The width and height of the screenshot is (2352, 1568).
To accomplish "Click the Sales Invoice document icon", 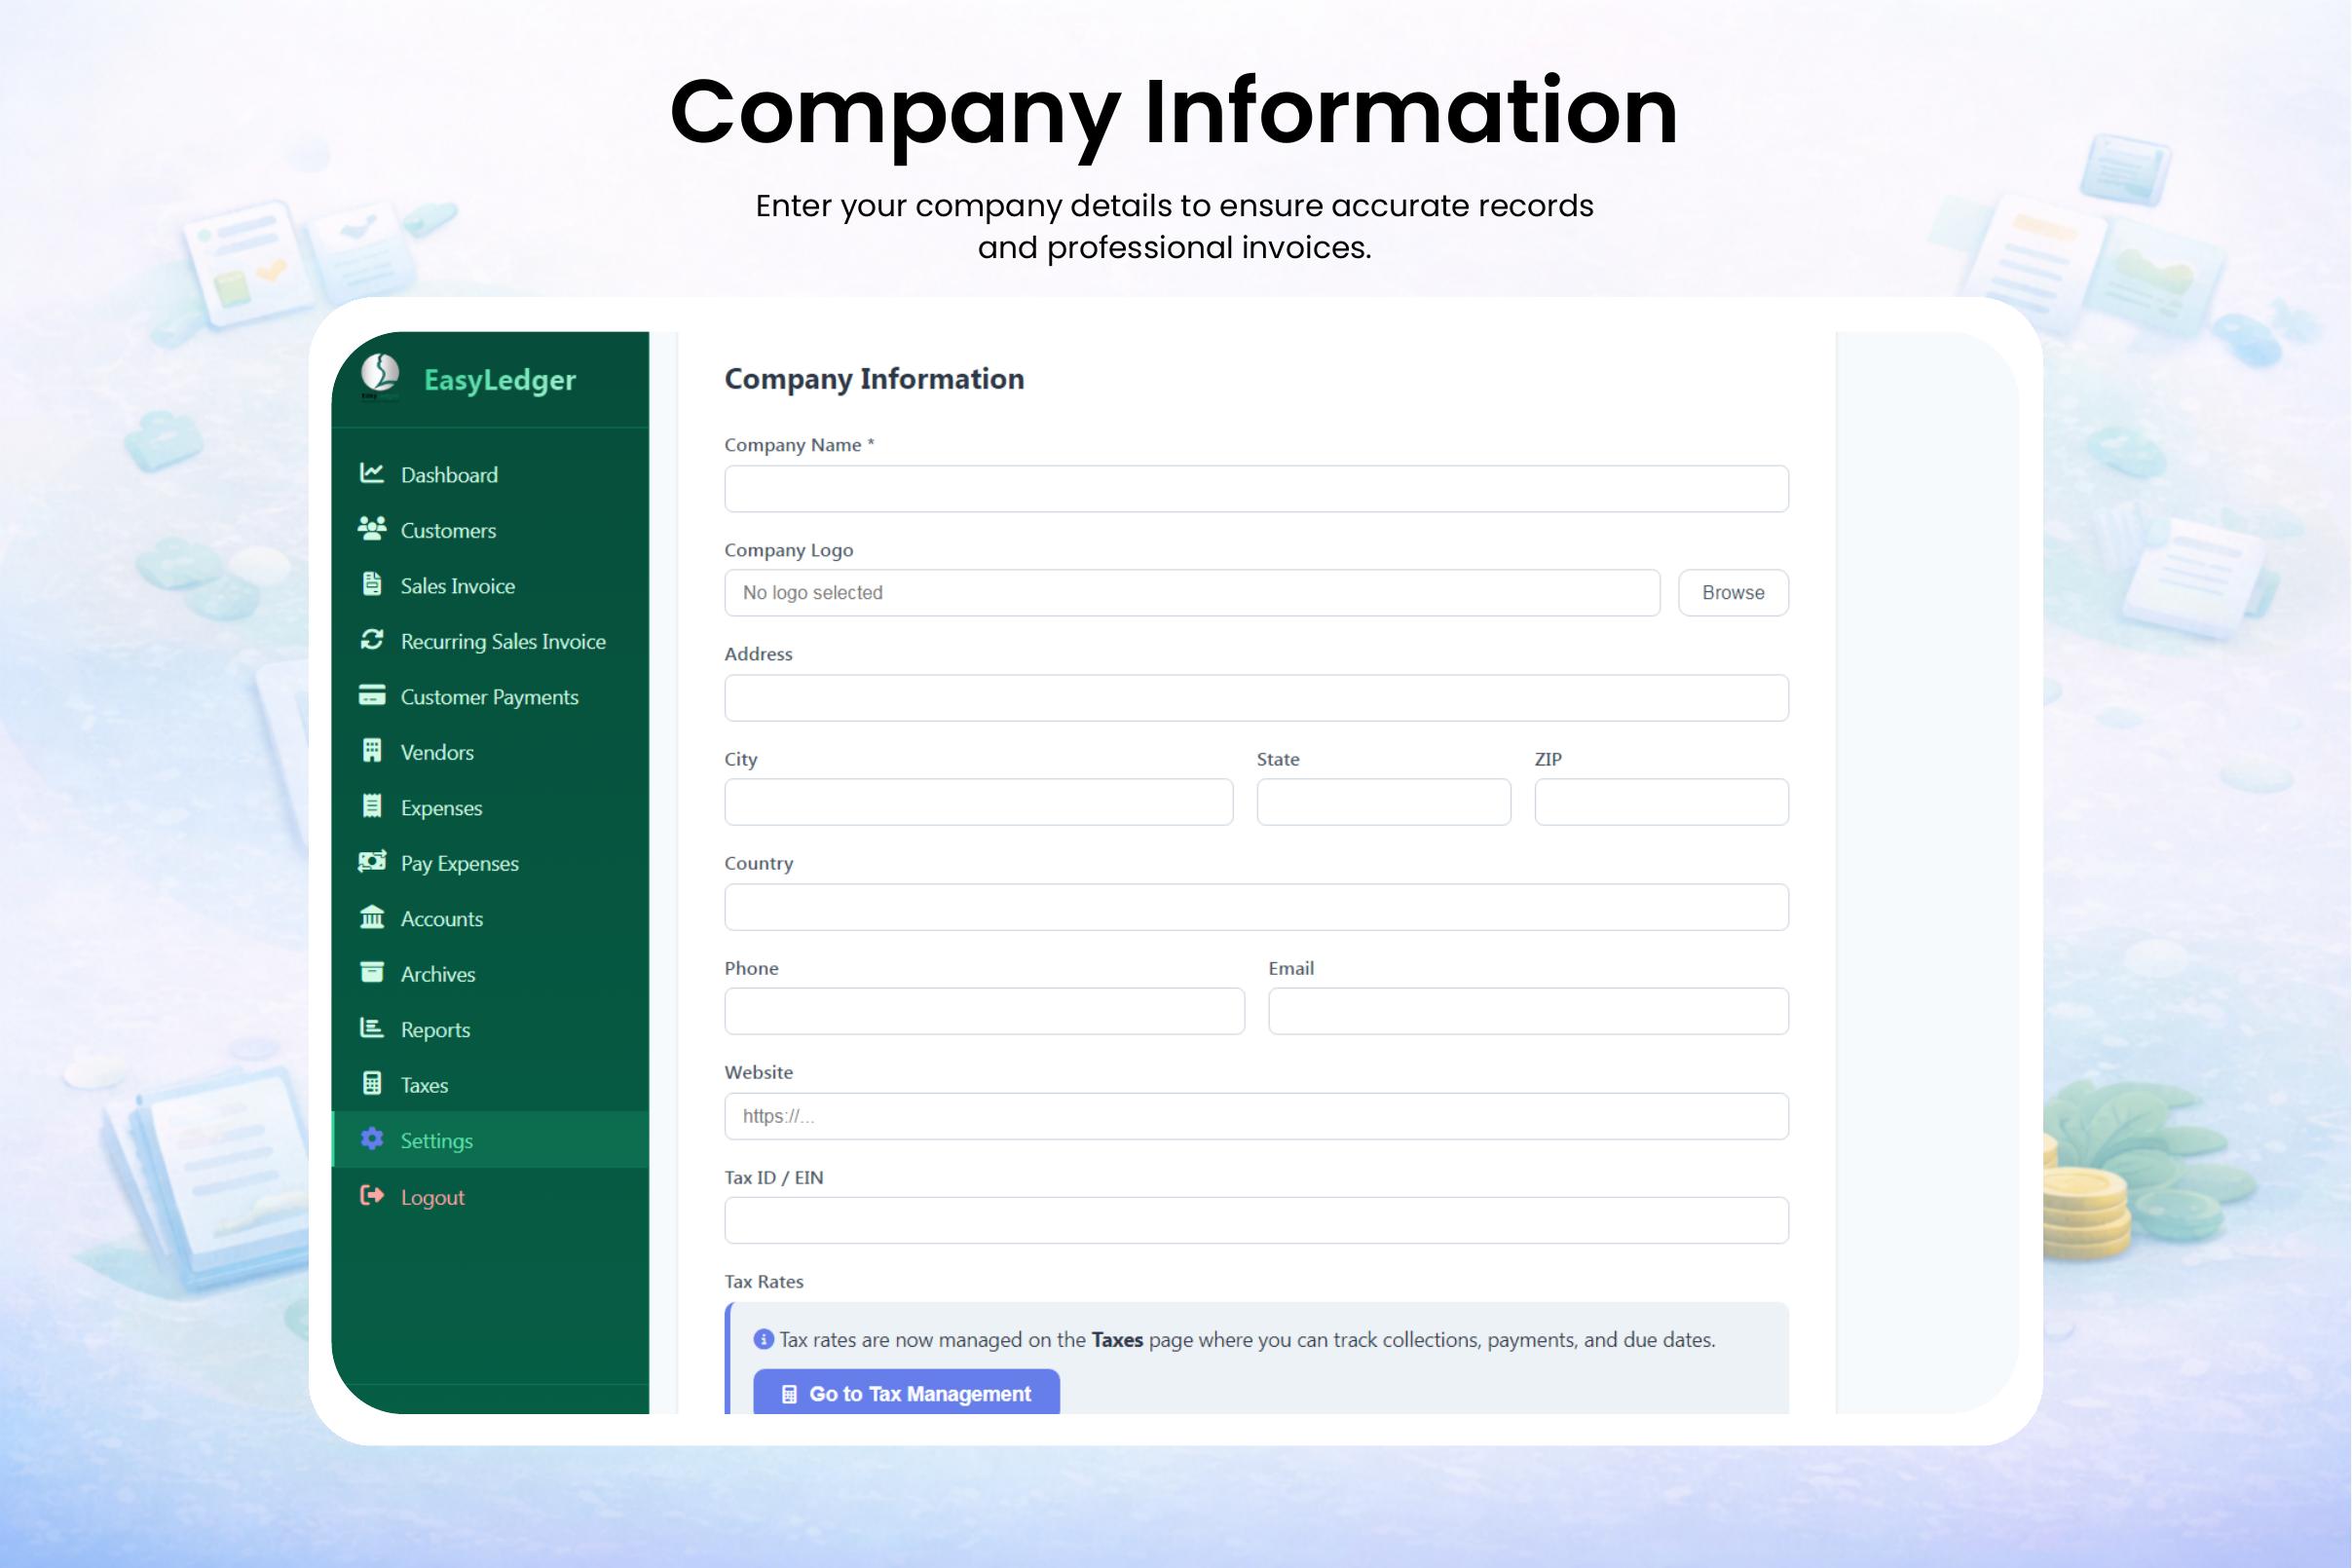I will click(x=372, y=584).
